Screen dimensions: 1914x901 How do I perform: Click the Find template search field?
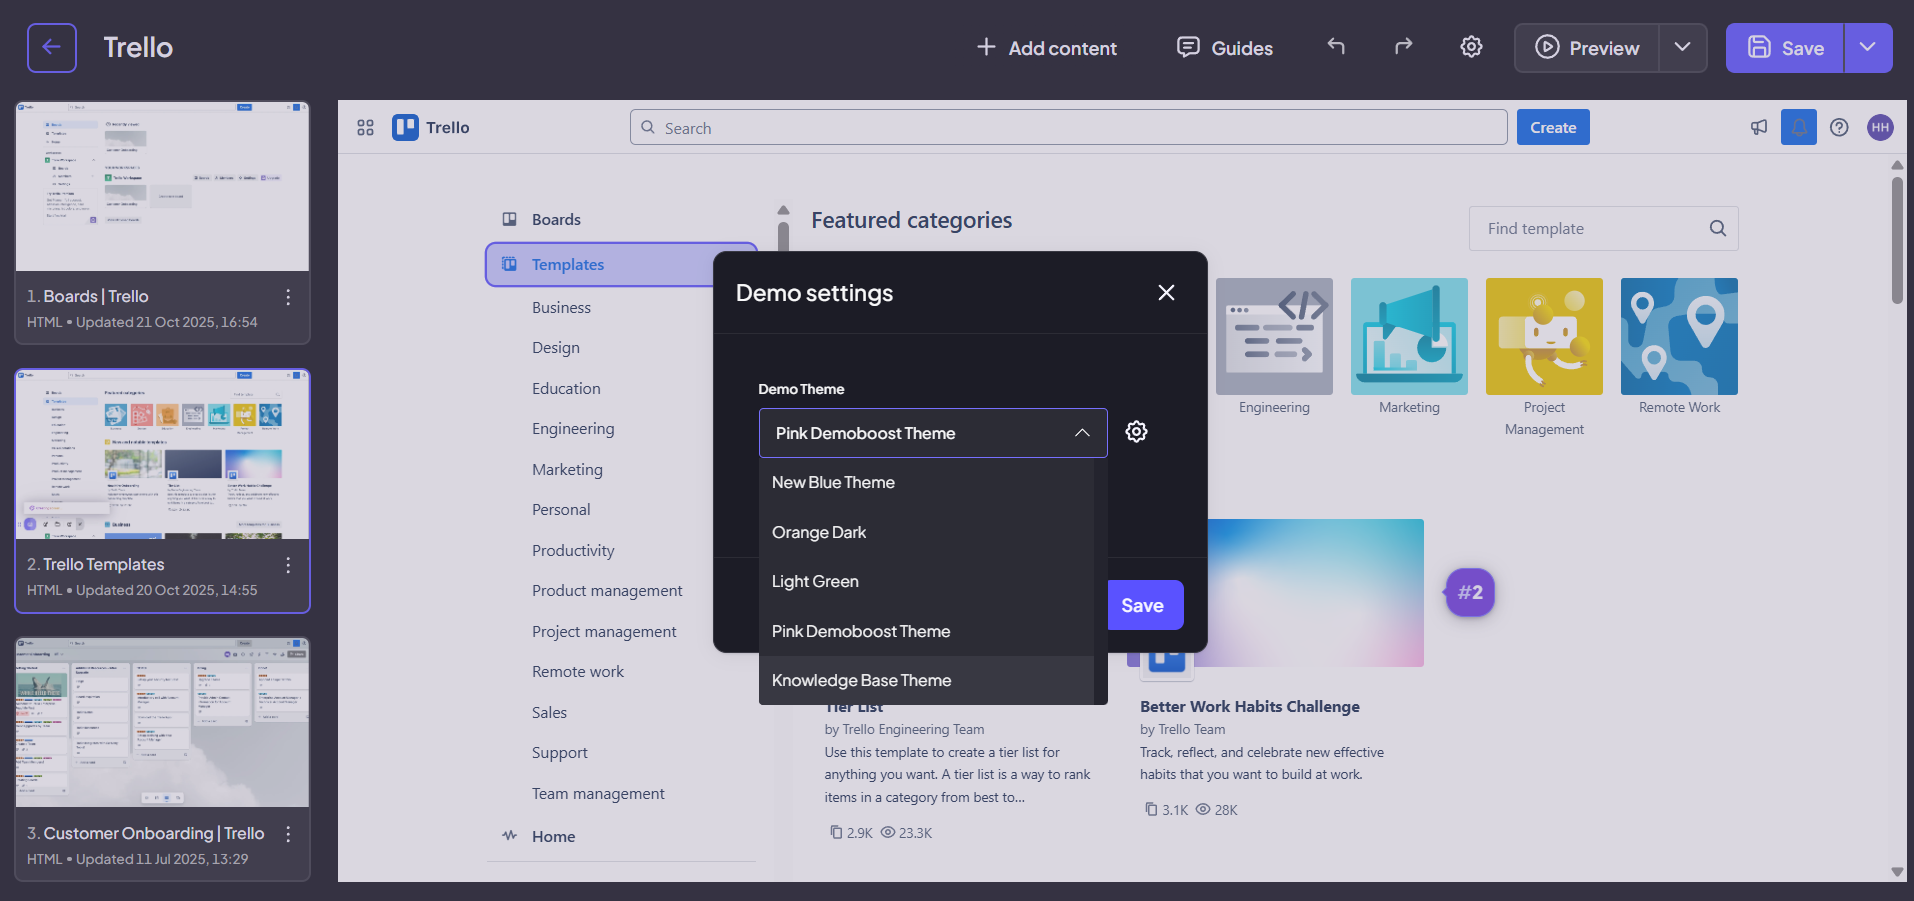pyautogui.click(x=1604, y=228)
